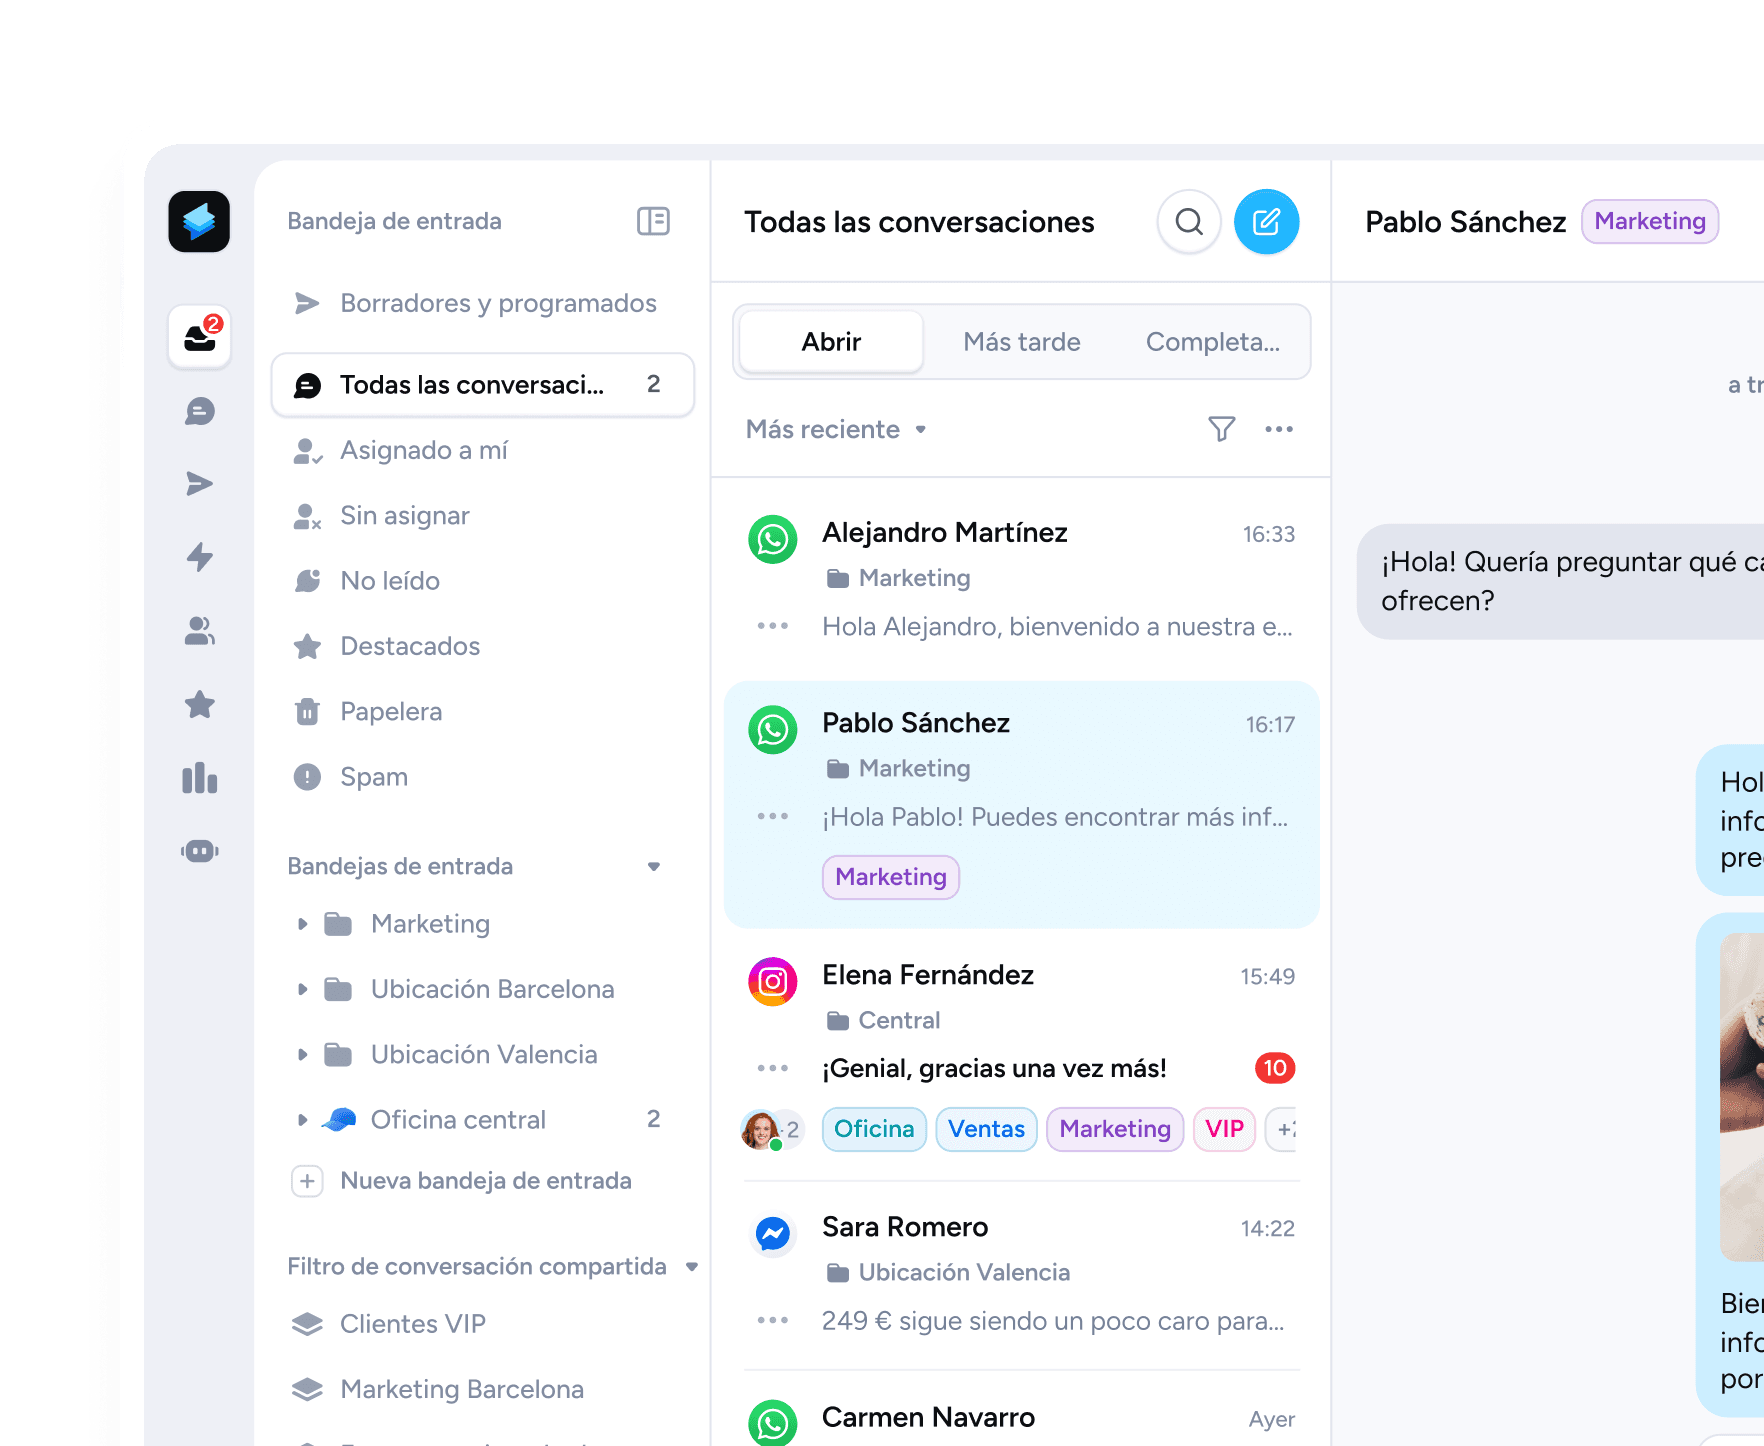Screen dimensions: 1764x1446
Task: Click the agent avatar on Elena's conversation
Action: tap(761, 1130)
